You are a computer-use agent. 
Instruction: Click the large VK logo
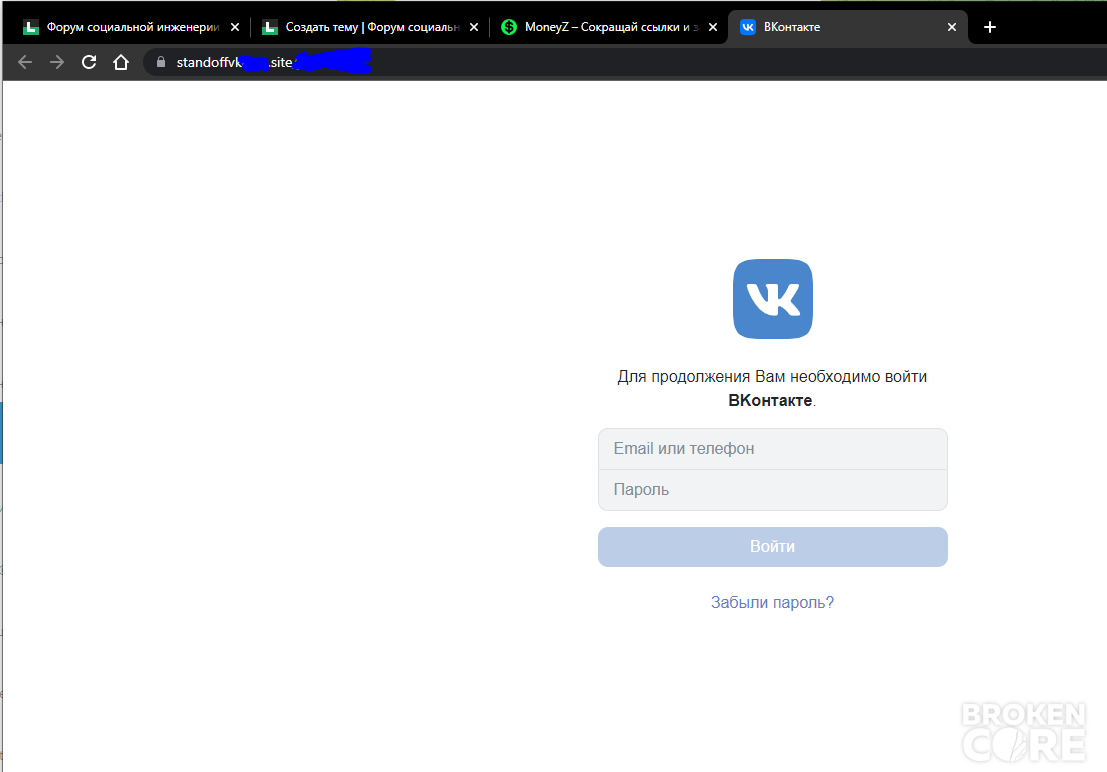coord(772,299)
